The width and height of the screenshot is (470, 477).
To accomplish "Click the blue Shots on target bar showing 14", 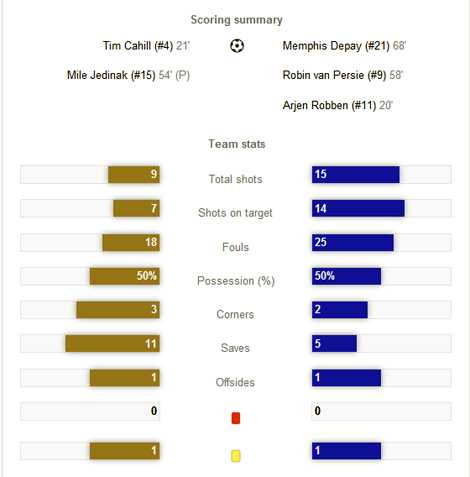I will coord(358,208).
